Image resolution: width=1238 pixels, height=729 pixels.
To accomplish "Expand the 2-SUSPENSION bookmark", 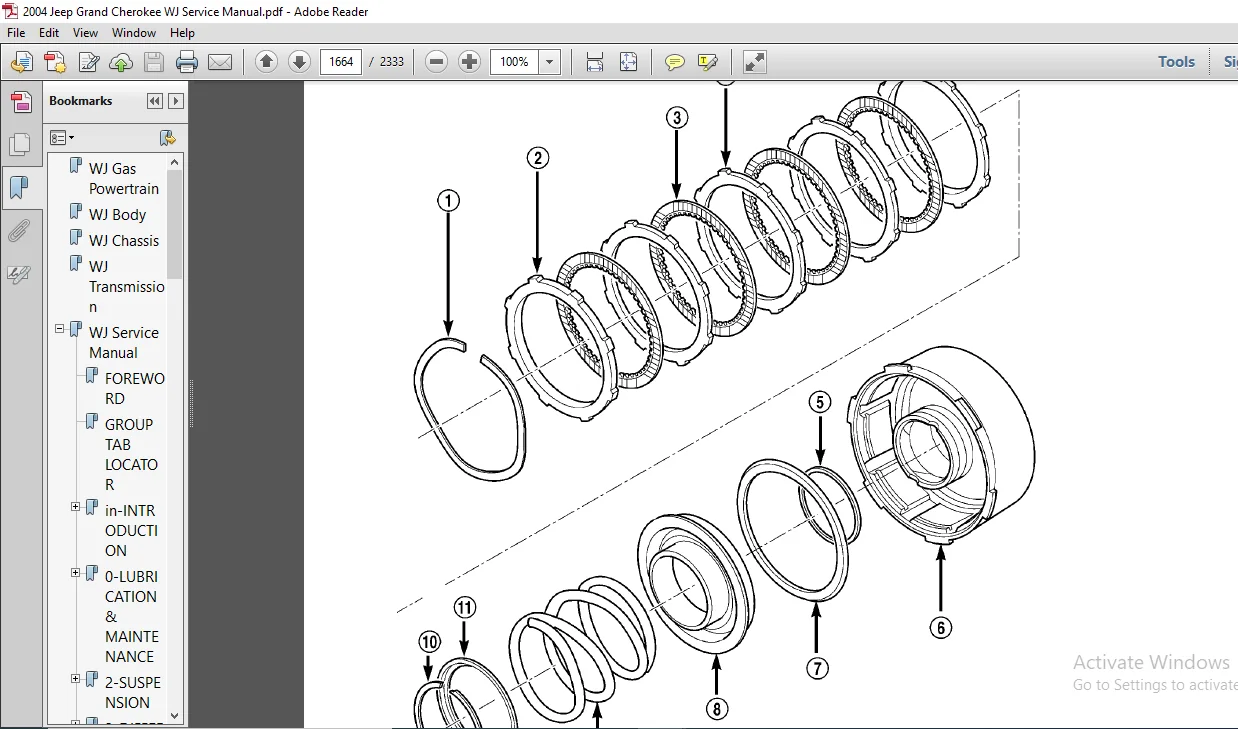I will click(75, 679).
